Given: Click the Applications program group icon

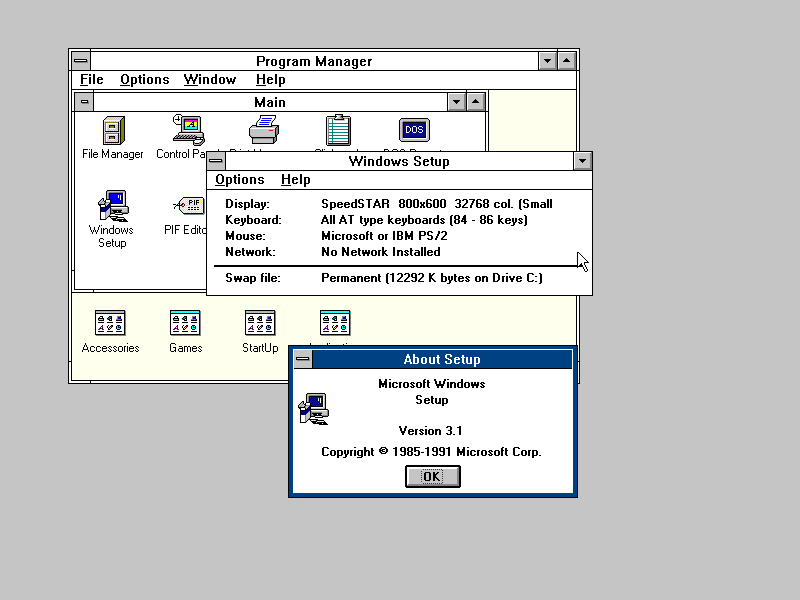Looking at the screenshot, I should [x=335, y=322].
